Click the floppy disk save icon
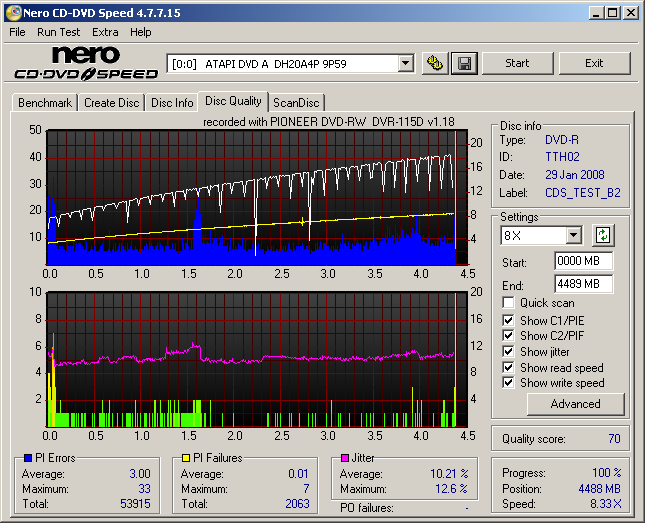645x523 pixels. tap(464, 63)
